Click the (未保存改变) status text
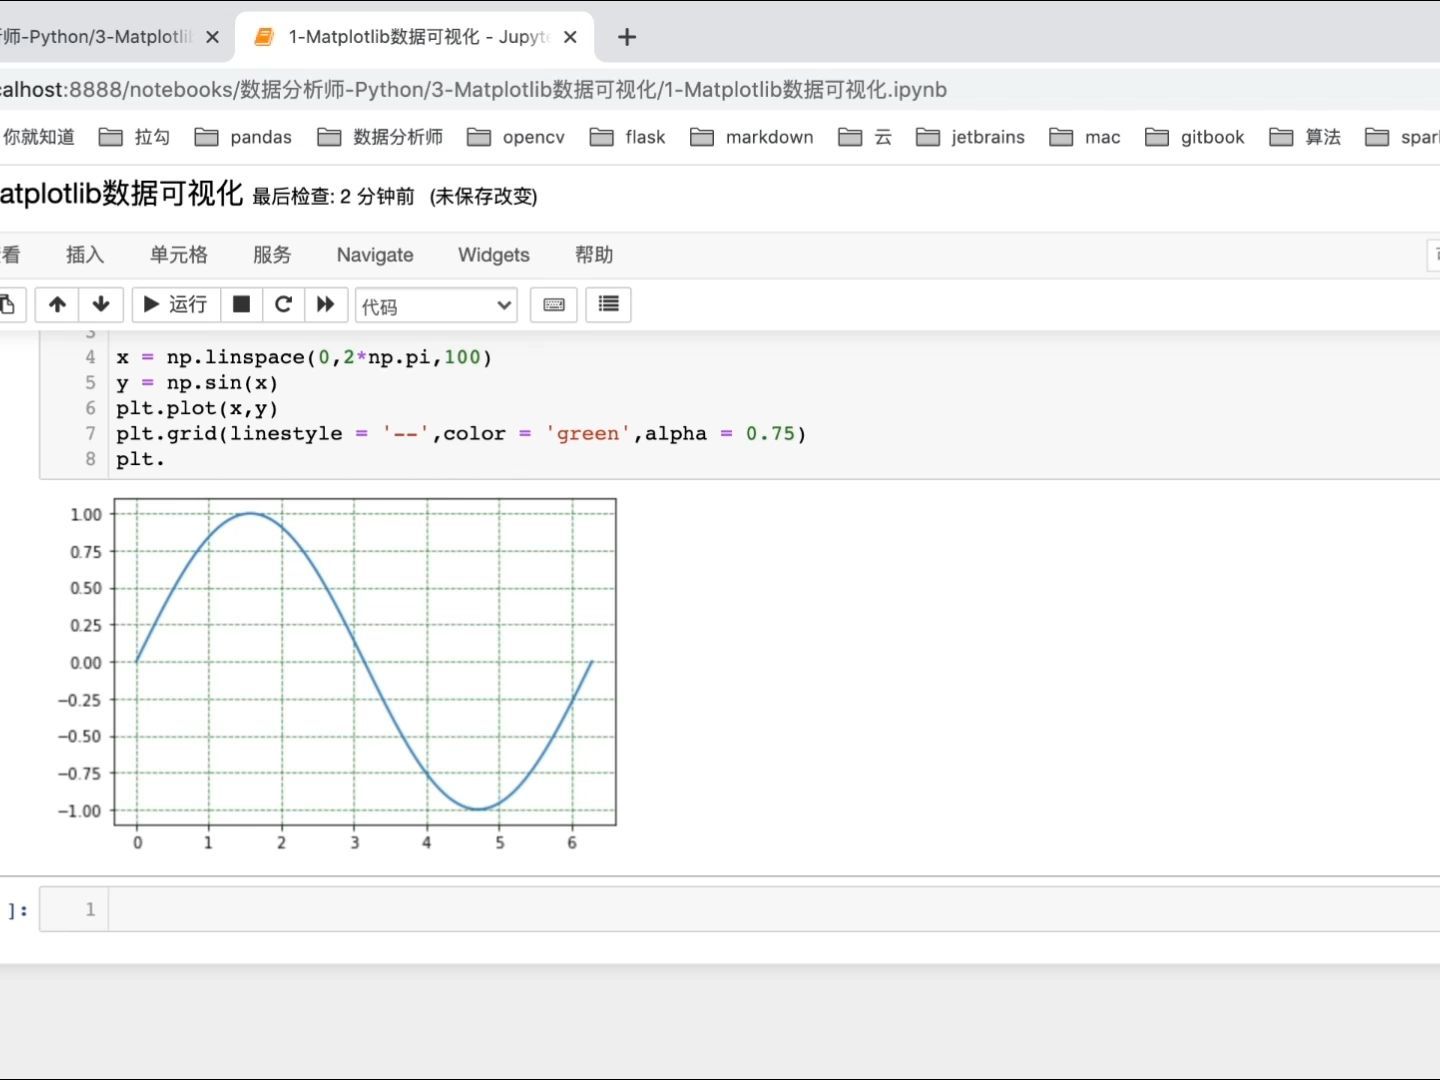 [x=483, y=196]
